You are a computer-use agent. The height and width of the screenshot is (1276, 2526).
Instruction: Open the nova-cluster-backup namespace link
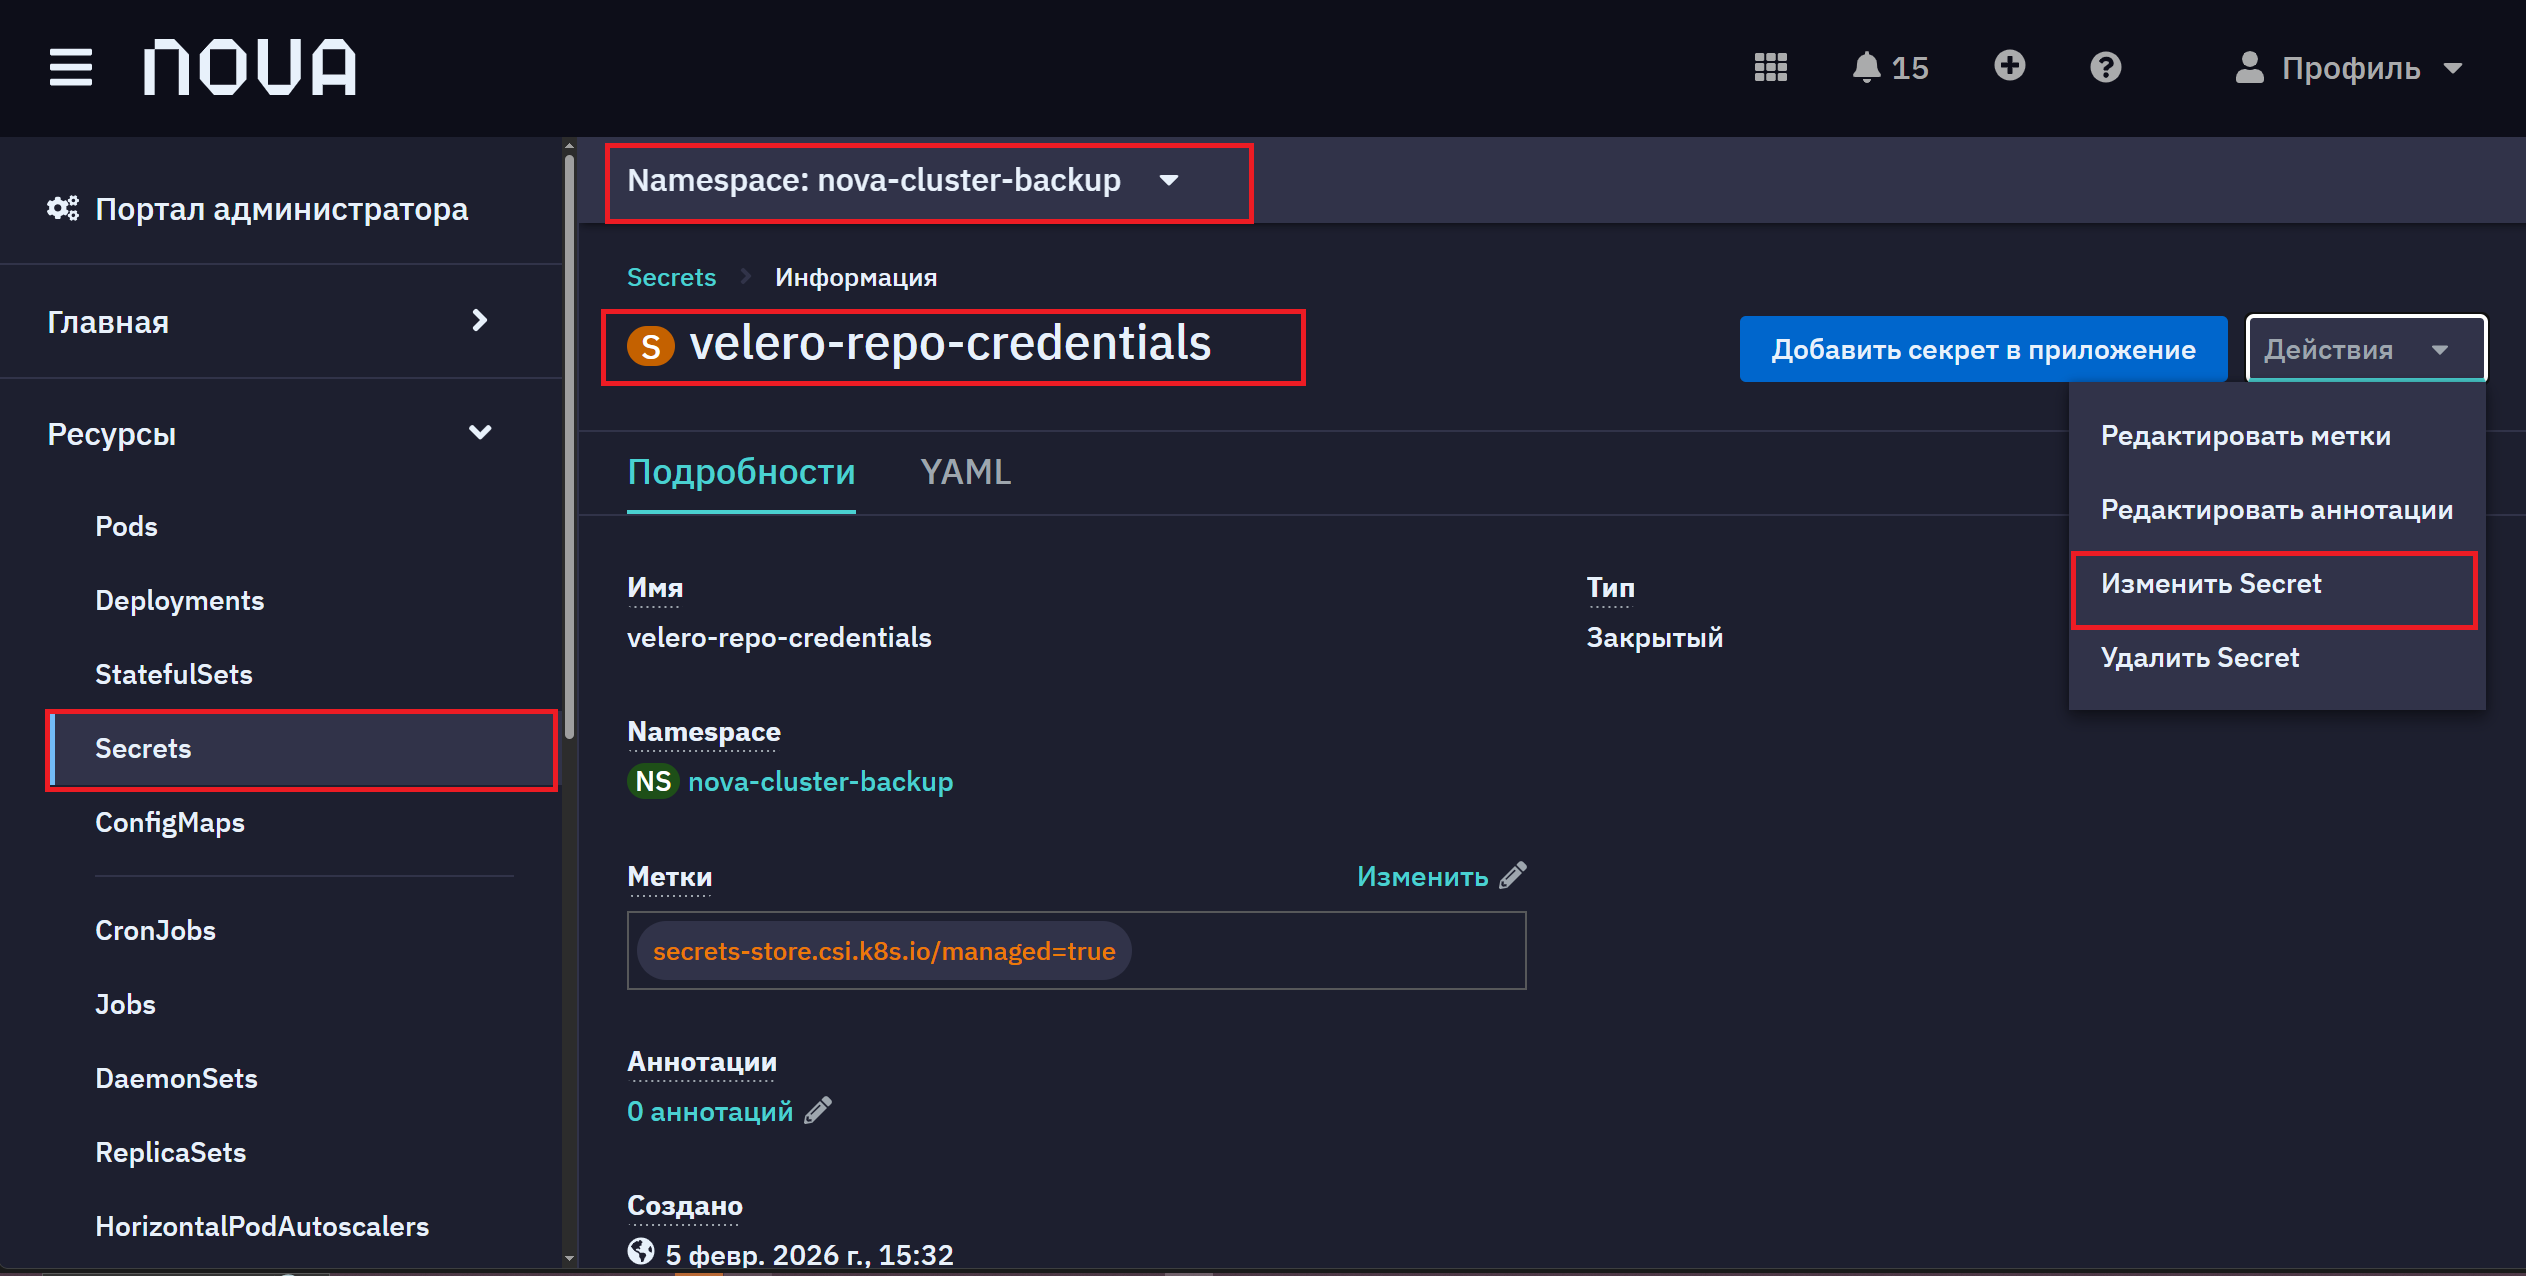coord(820,781)
